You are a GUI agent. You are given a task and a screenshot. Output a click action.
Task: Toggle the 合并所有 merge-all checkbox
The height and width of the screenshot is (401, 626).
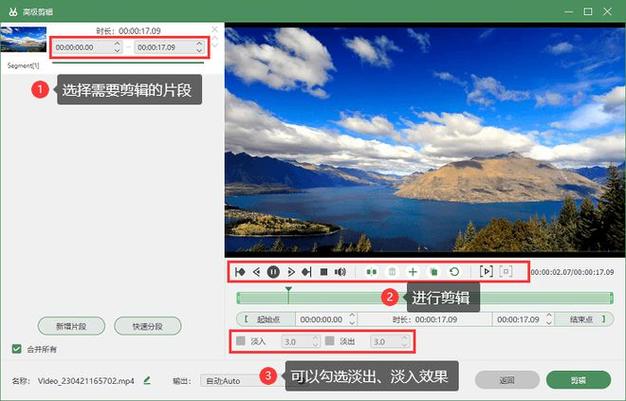point(16,349)
